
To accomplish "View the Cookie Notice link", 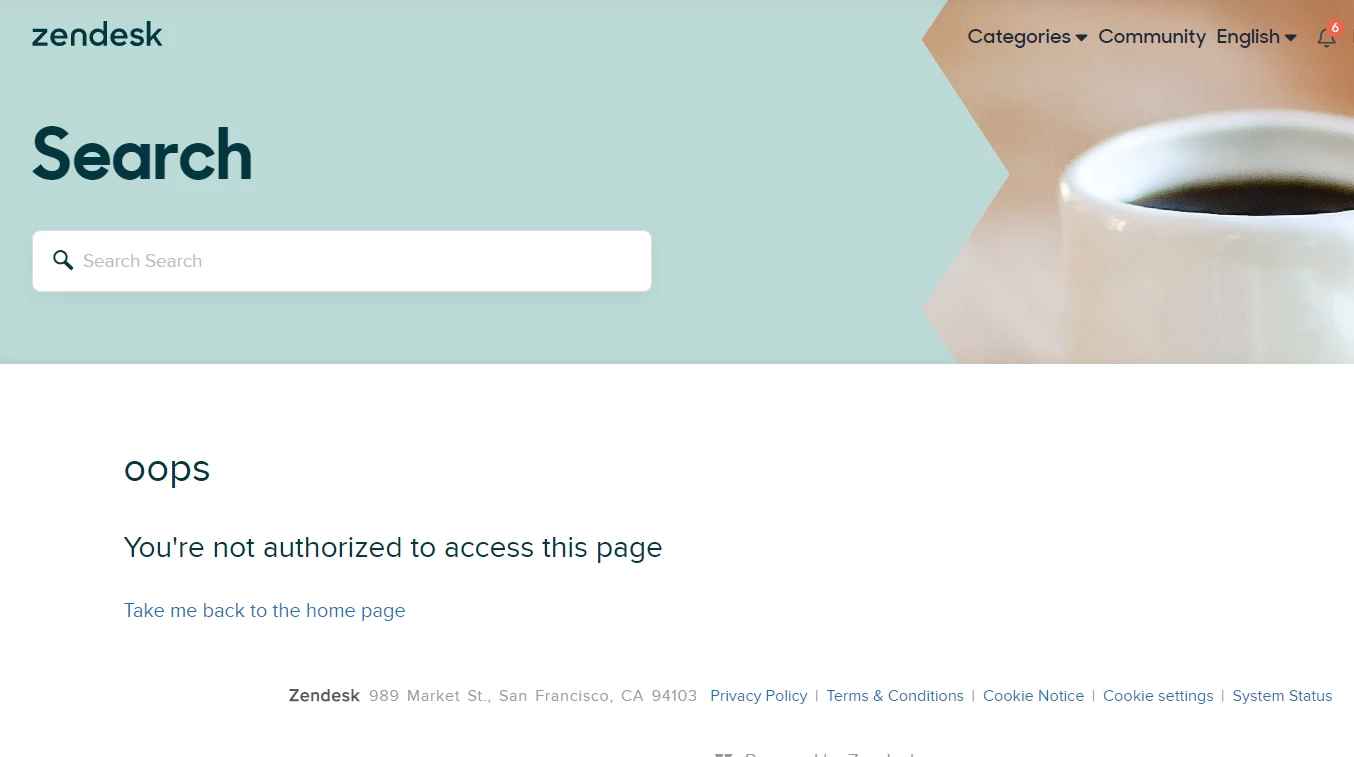I will [x=1033, y=696].
